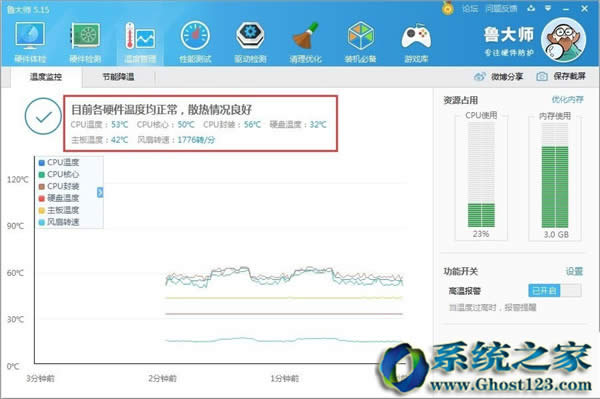
Task: Click the 内存使用 3.0 GB usage bar
Action: click(555, 175)
